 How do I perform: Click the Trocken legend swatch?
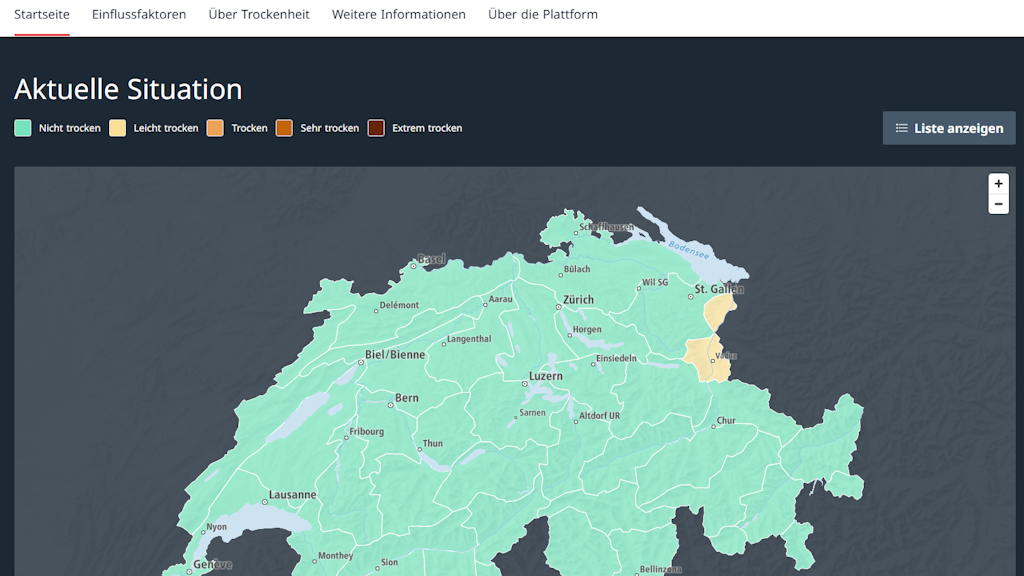(215, 128)
